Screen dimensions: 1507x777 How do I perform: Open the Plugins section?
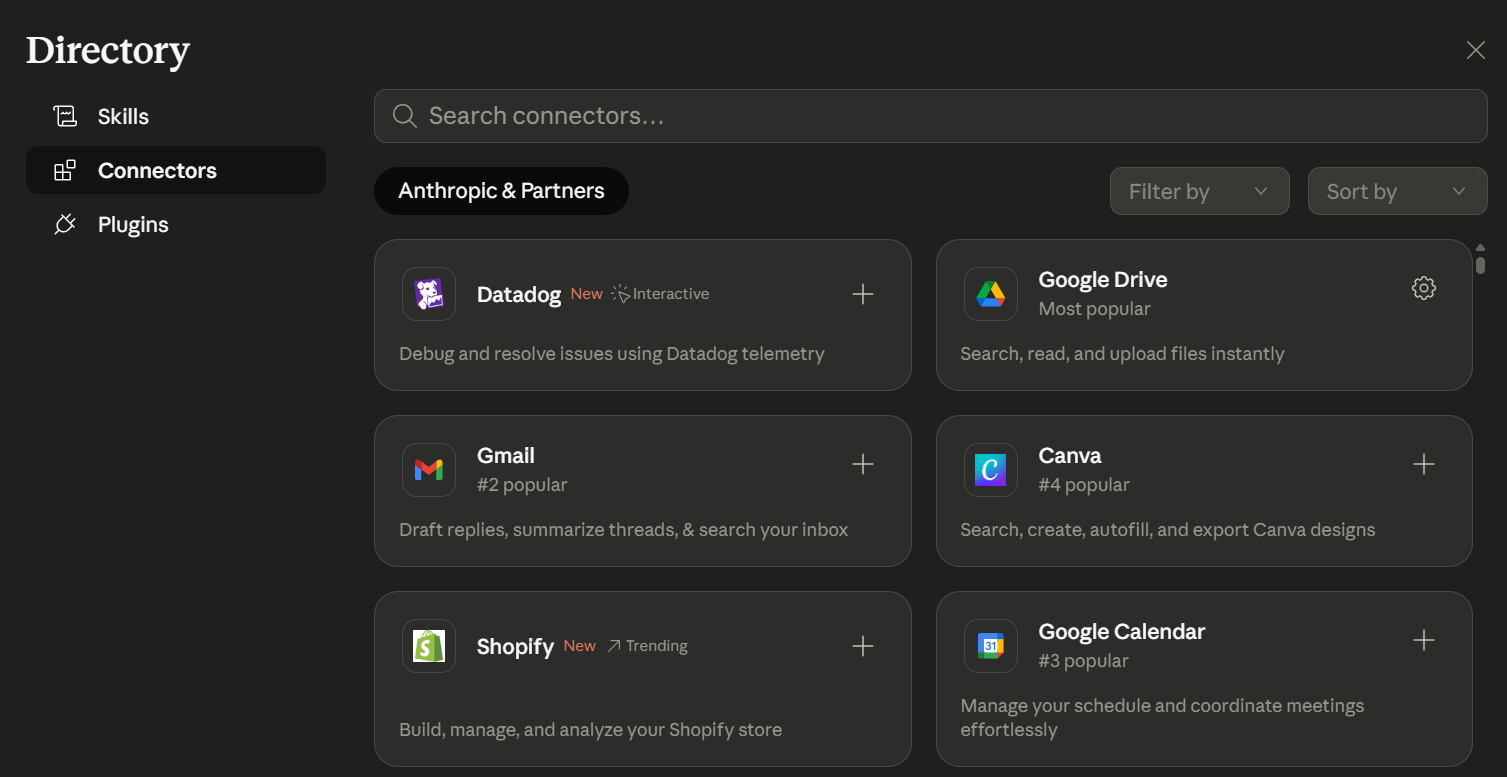(x=176, y=224)
